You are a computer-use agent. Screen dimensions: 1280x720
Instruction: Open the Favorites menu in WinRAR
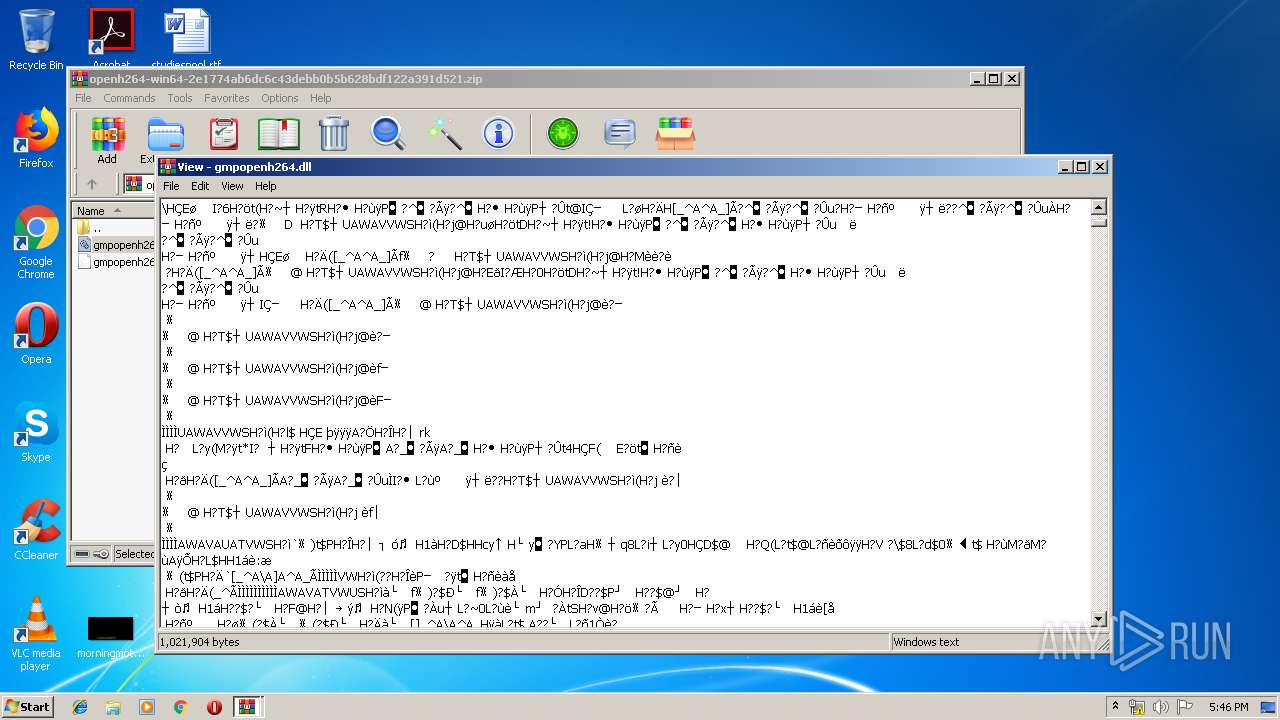[227, 98]
